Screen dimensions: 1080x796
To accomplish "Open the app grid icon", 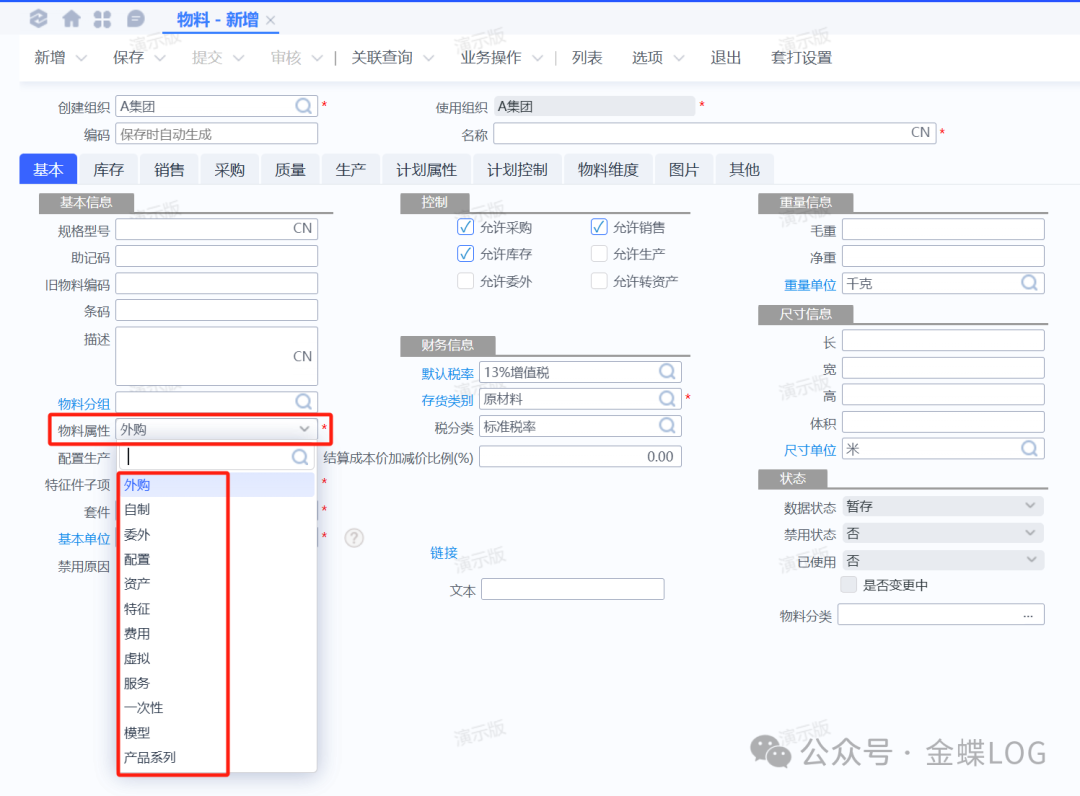I will [x=102, y=19].
